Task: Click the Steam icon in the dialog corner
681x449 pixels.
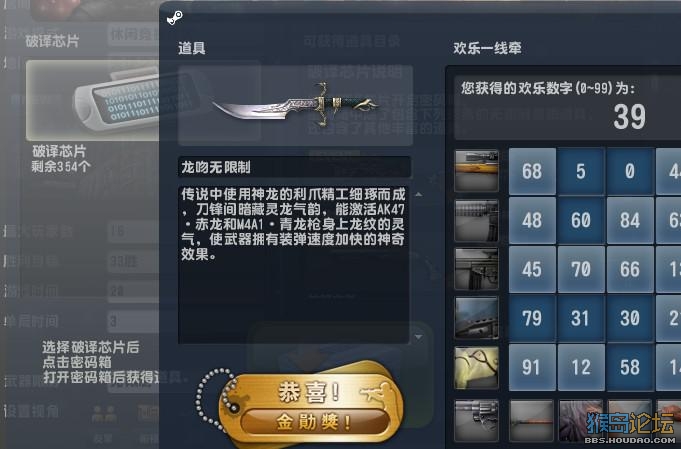Action: coord(175,18)
